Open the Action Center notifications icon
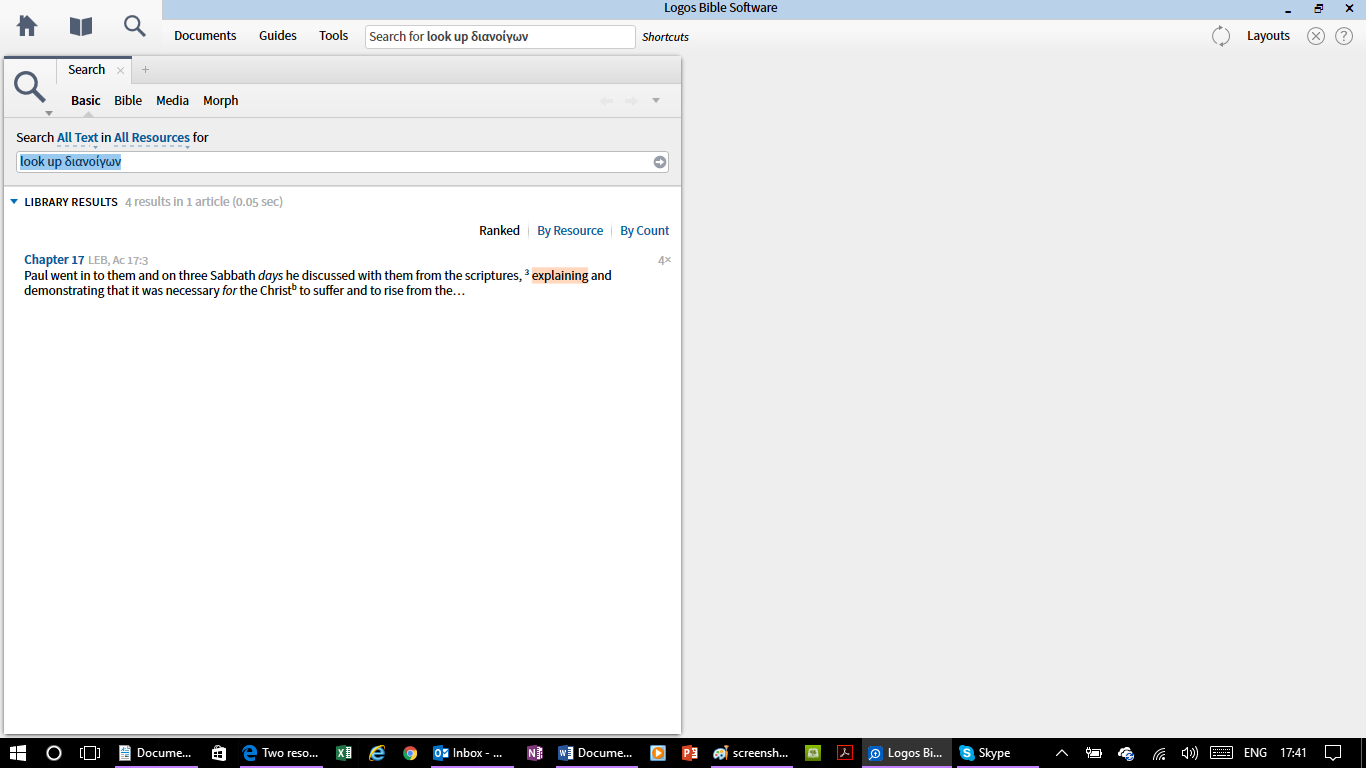Screen dimensions: 1366x768 coord(1332,753)
